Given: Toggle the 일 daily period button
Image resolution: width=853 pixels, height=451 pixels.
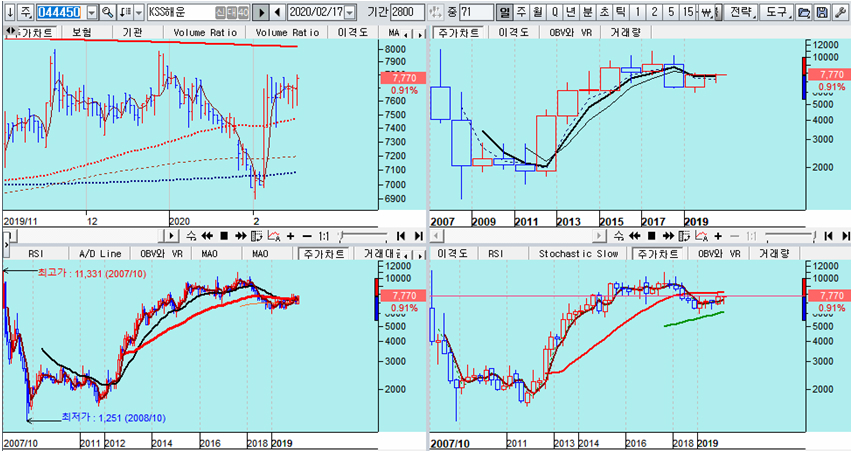Looking at the screenshot, I should coord(505,12).
